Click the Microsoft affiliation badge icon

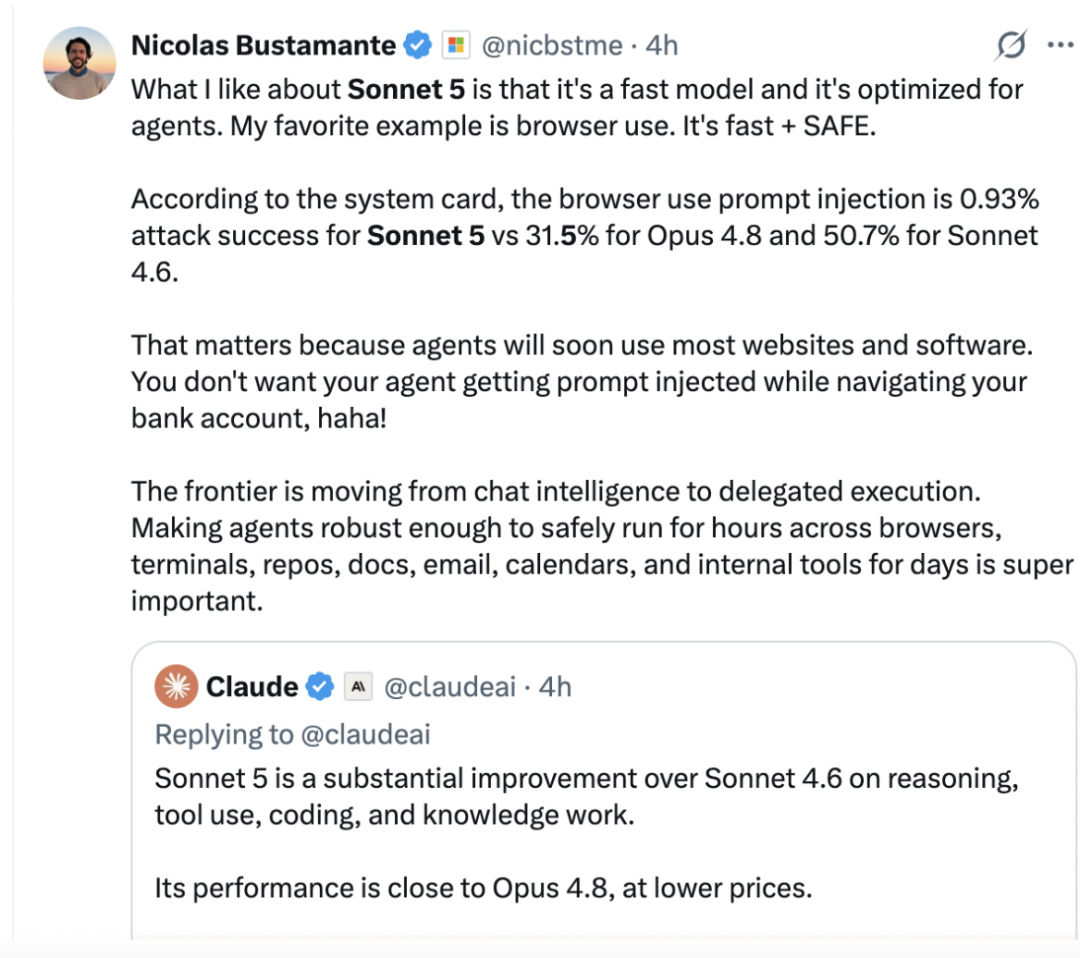tap(455, 45)
